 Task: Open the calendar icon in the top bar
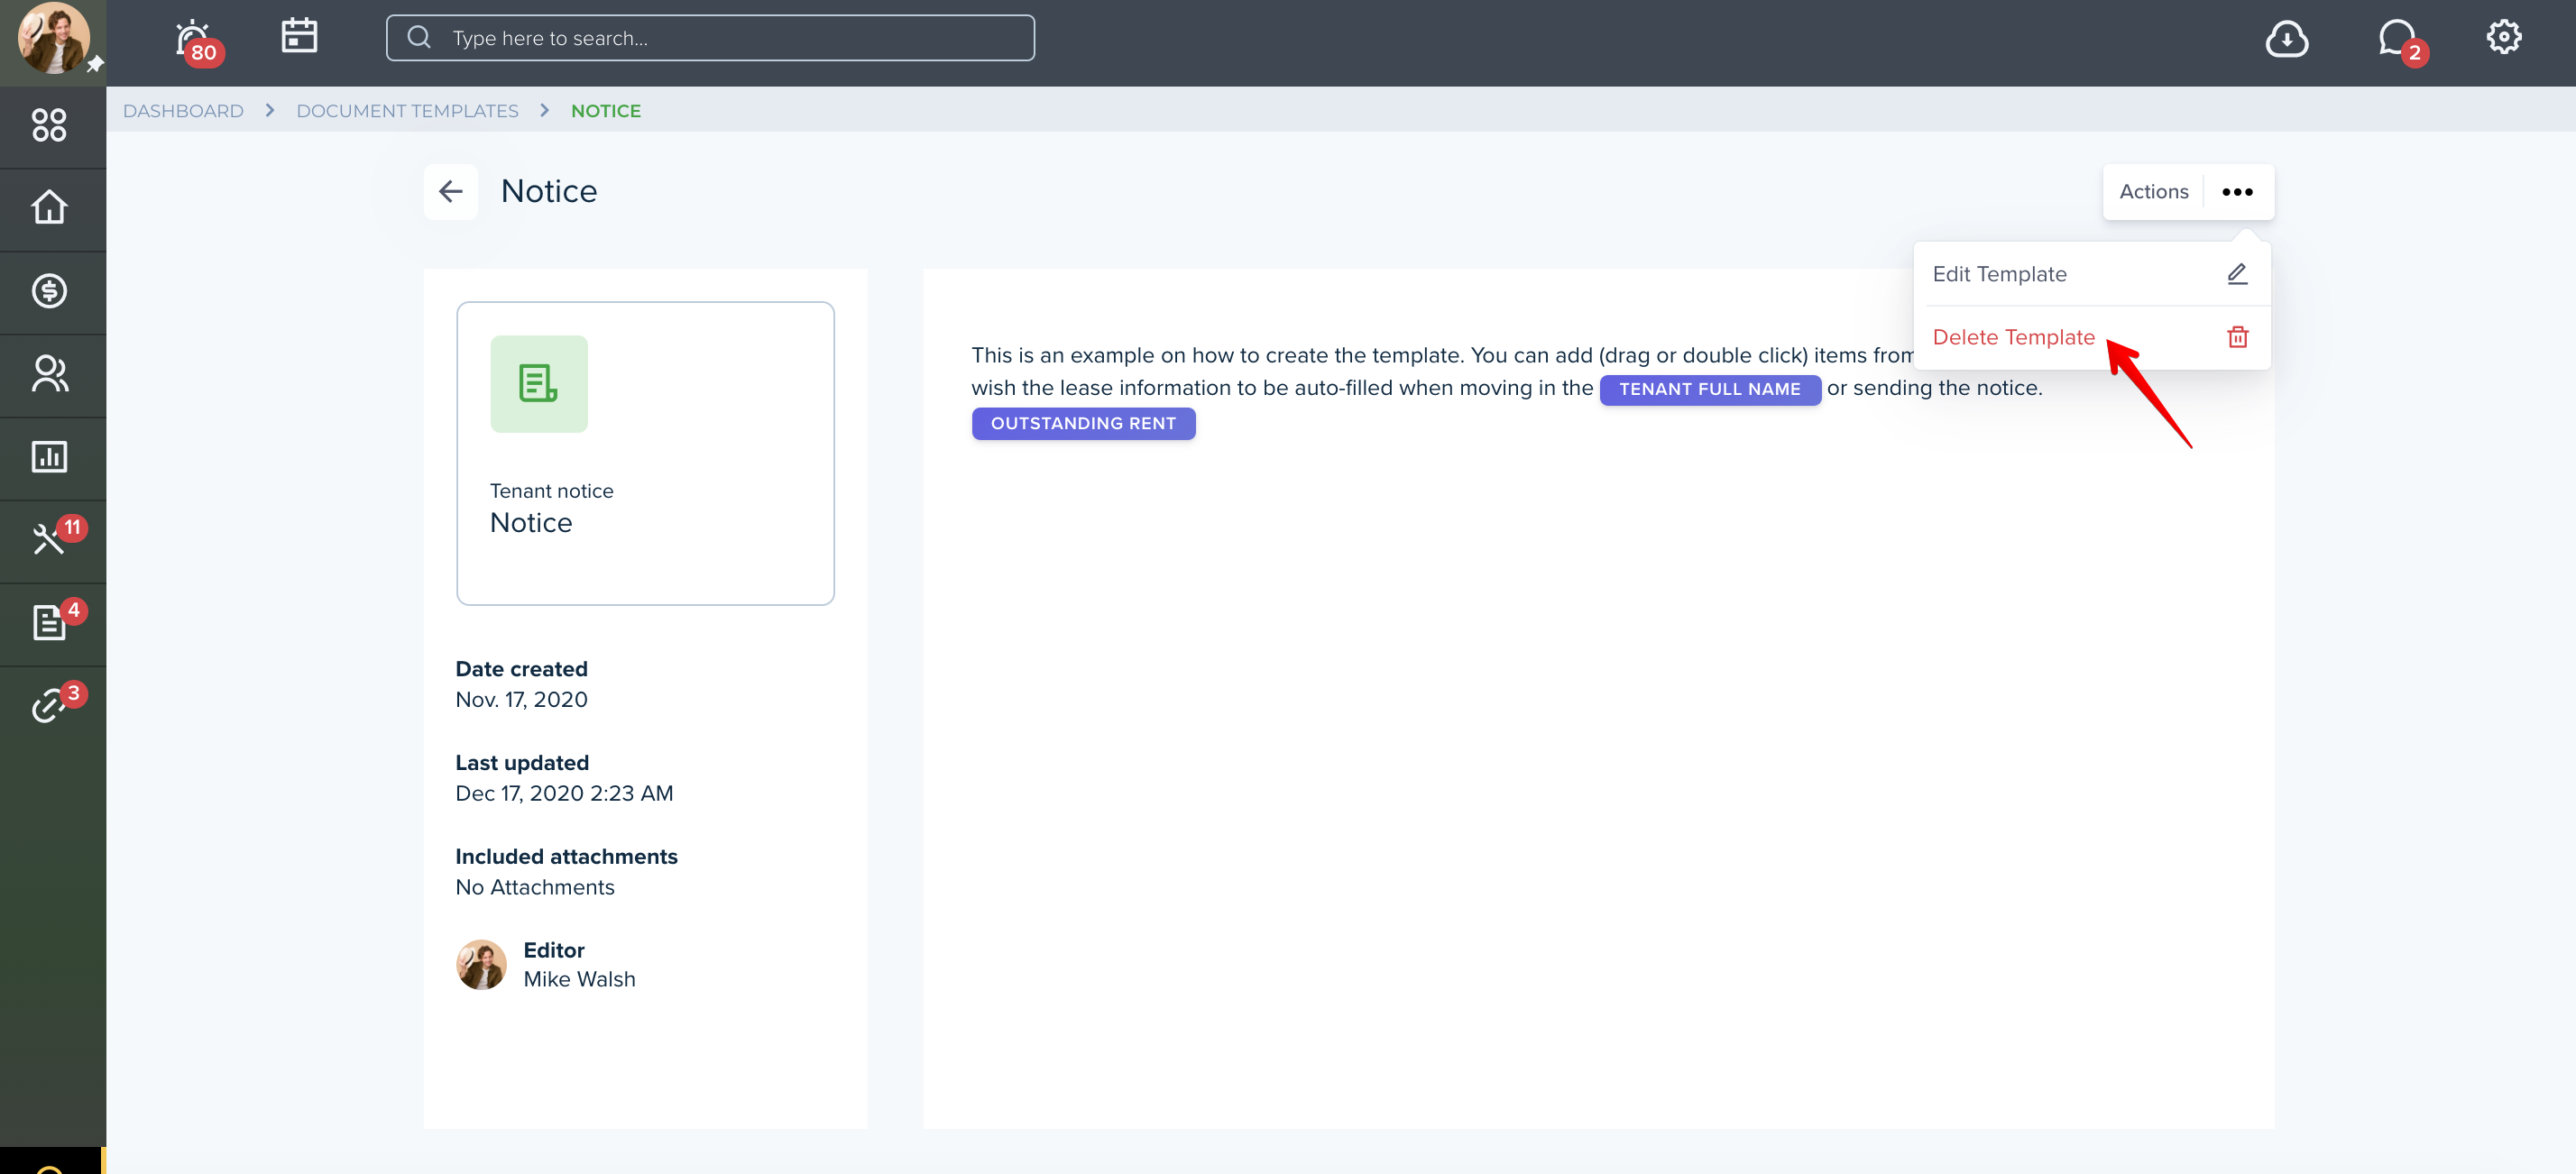pyautogui.click(x=299, y=37)
